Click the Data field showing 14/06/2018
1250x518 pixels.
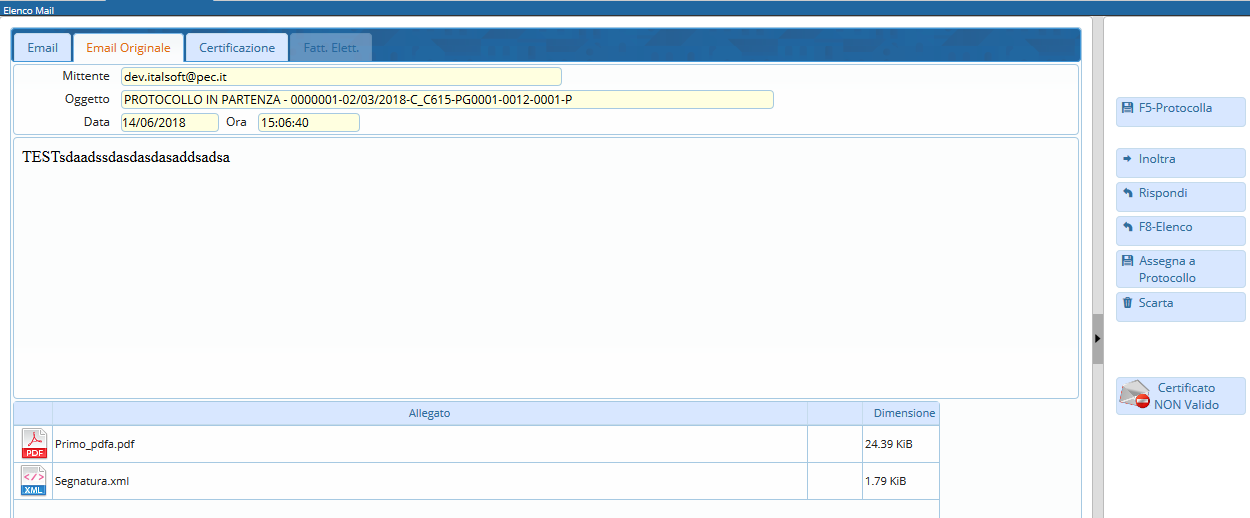(x=170, y=122)
